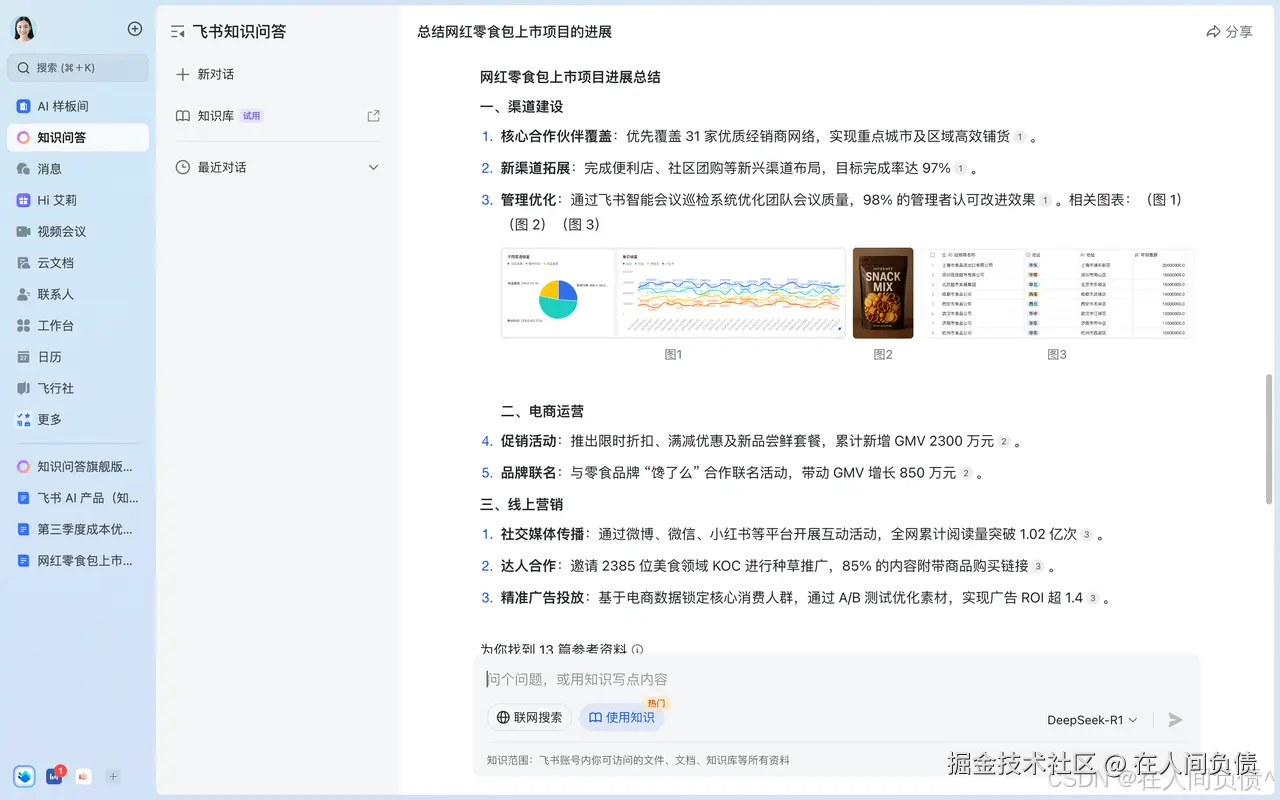The image size is (1280, 800).
Task: Open the DeepSeek-R1 model dropdown
Action: pos(1092,719)
